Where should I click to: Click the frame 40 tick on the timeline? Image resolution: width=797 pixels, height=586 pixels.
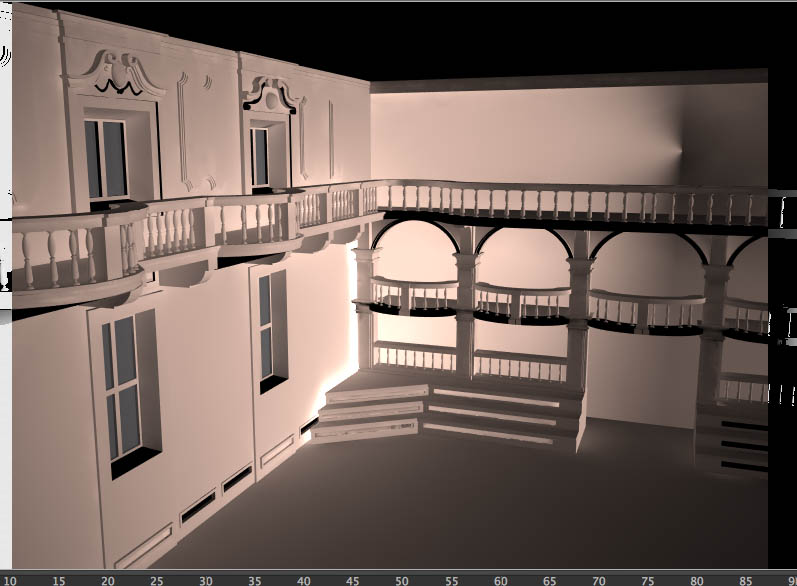[303, 581]
